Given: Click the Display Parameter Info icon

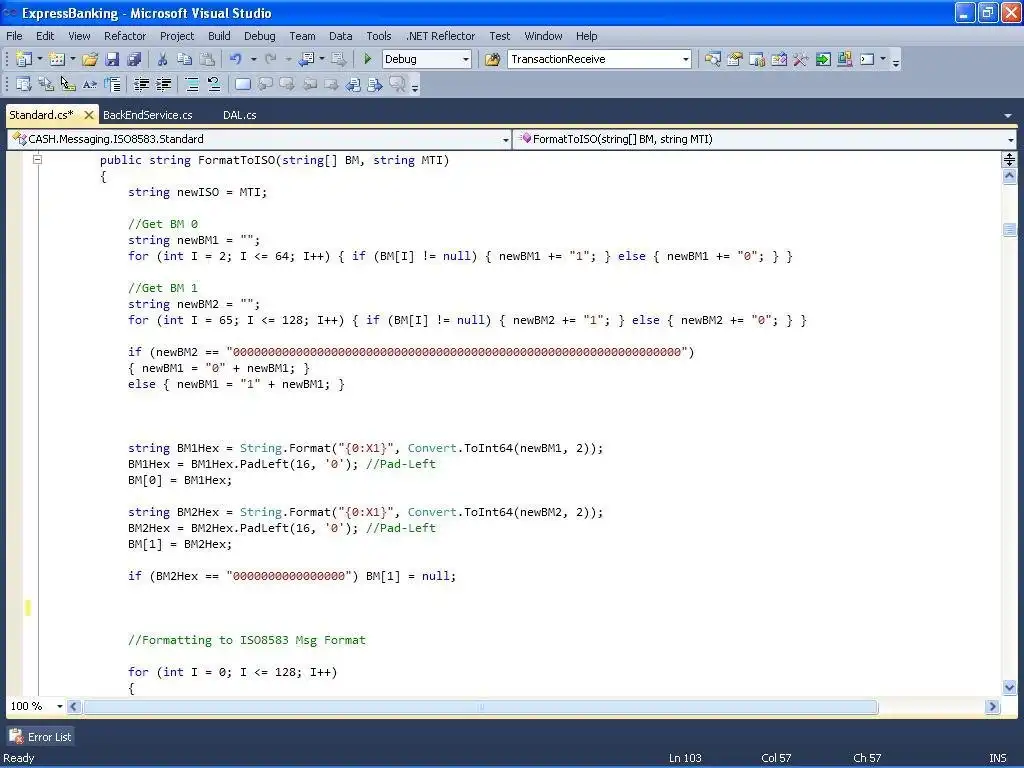Looking at the screenshot, I should 46,84.
